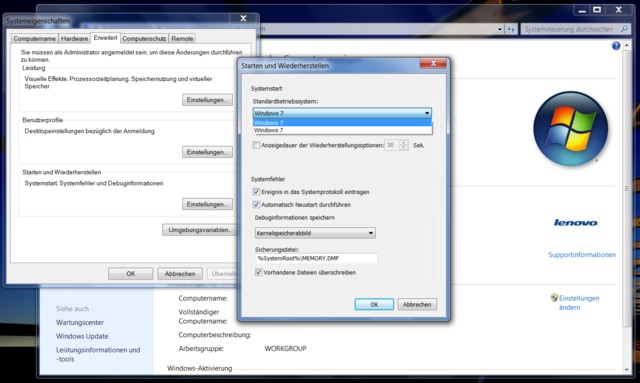
Task: Click the scroll down arrow in Control Panel window
Action: [627, 369]
